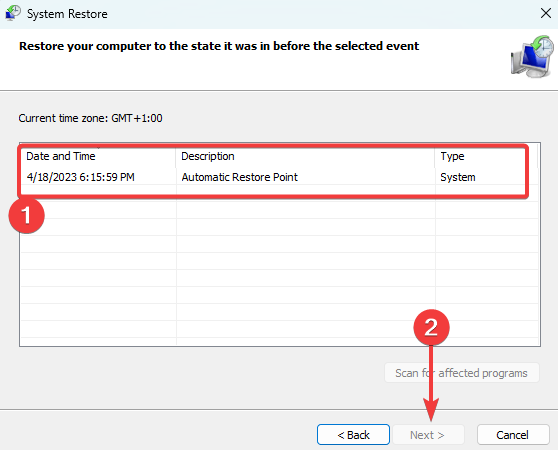Sort by Date and Time column header
This screenshot has width=558, height=450.
point(98,156)
